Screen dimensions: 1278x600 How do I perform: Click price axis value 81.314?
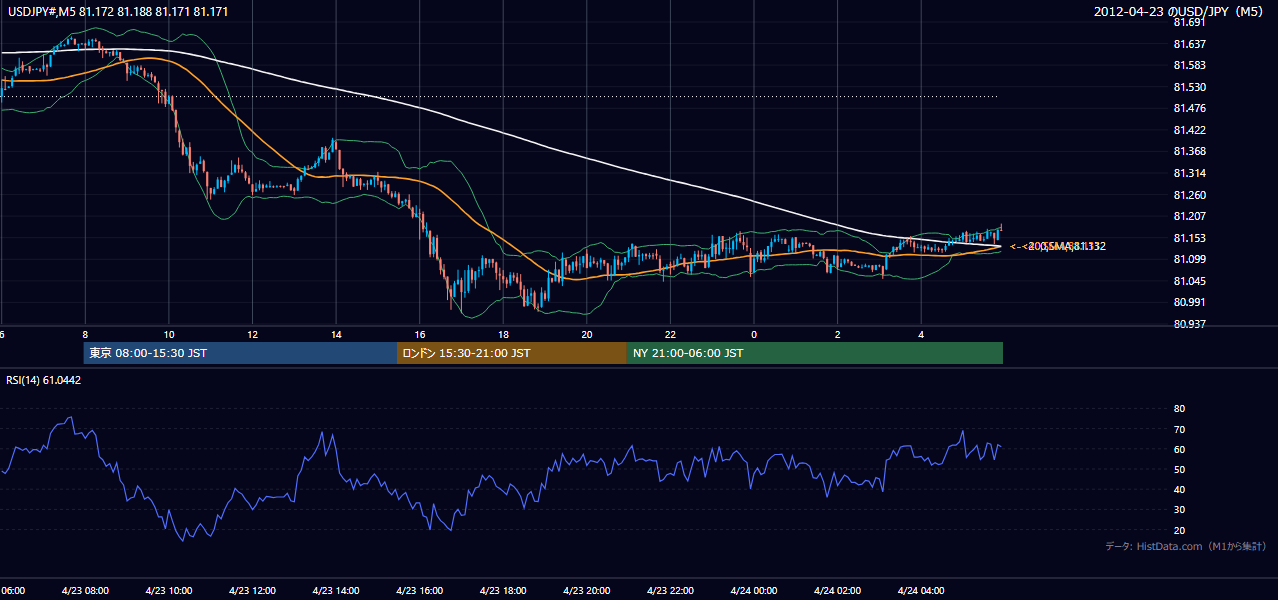(x=1189, y=173)
